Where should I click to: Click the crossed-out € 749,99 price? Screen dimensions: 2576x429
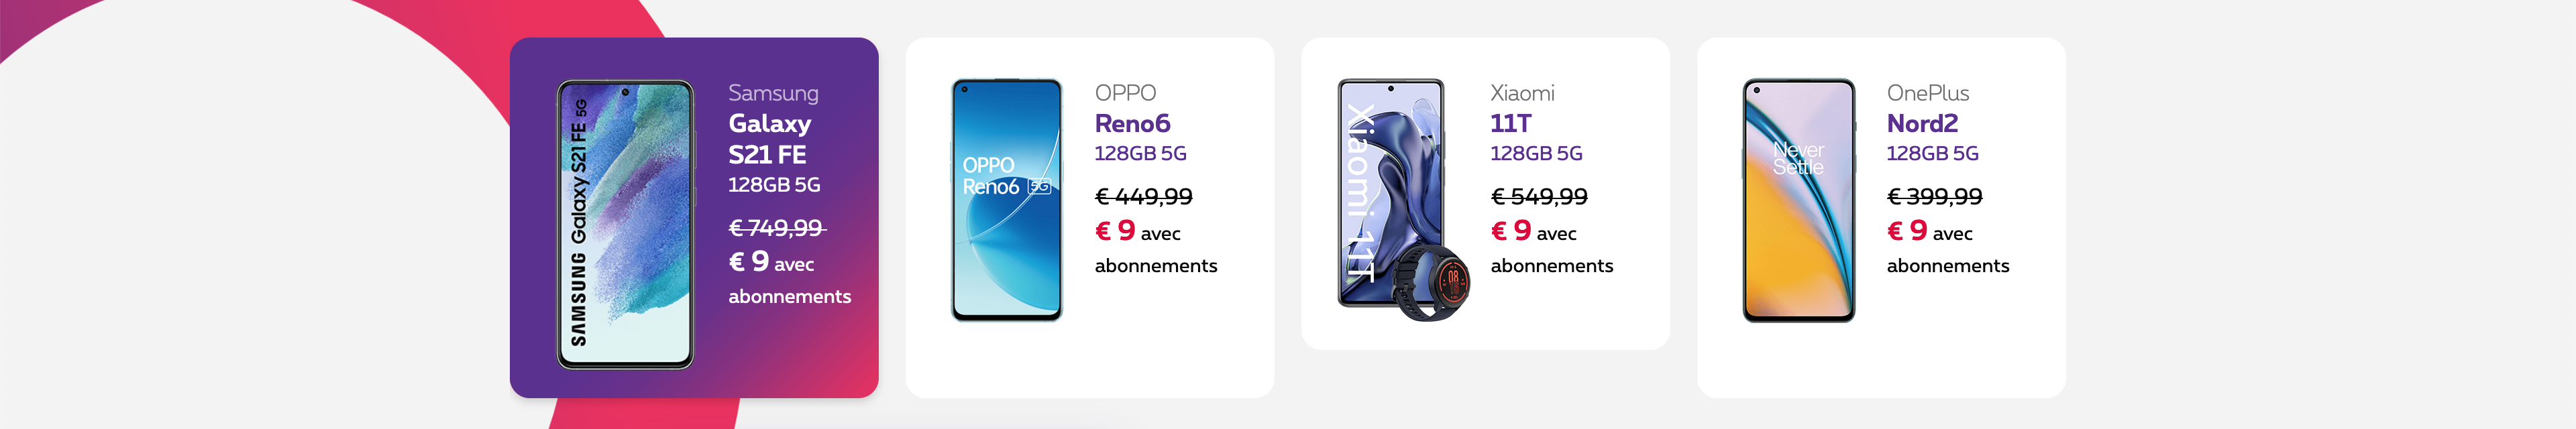pyautogui.click(x=777, y=228)
